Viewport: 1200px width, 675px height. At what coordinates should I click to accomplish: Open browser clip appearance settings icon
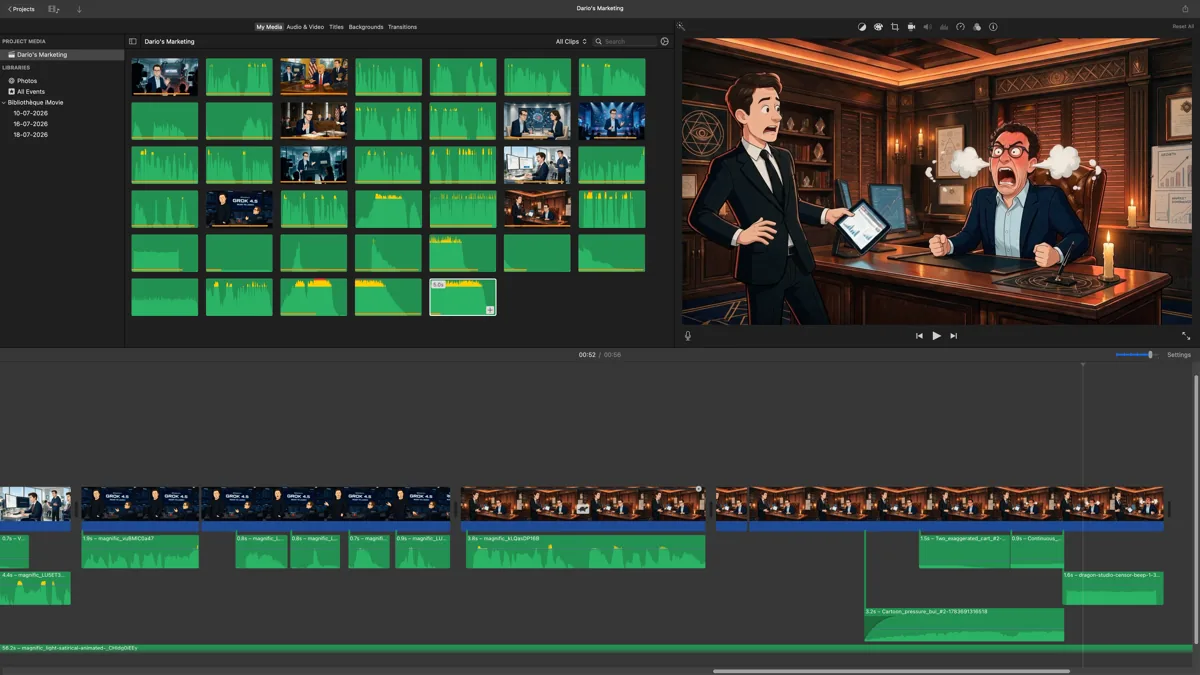[x=665, y=41]
